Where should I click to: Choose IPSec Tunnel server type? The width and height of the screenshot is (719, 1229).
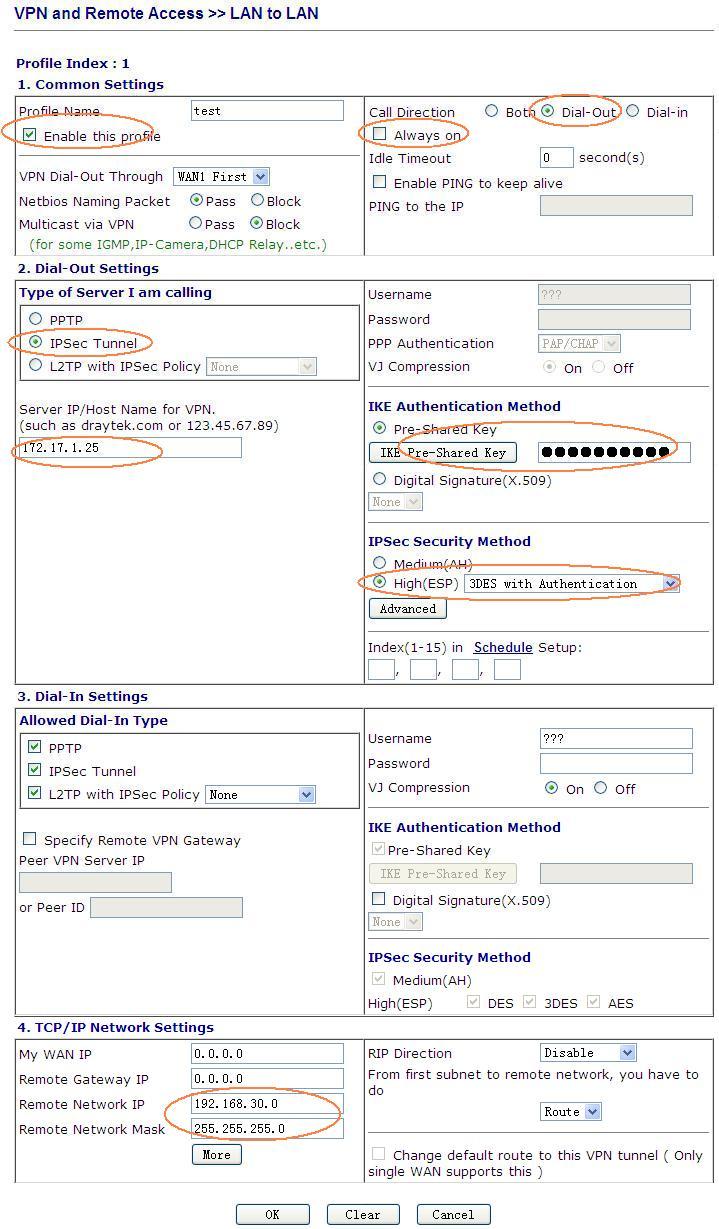coord(36,342)
